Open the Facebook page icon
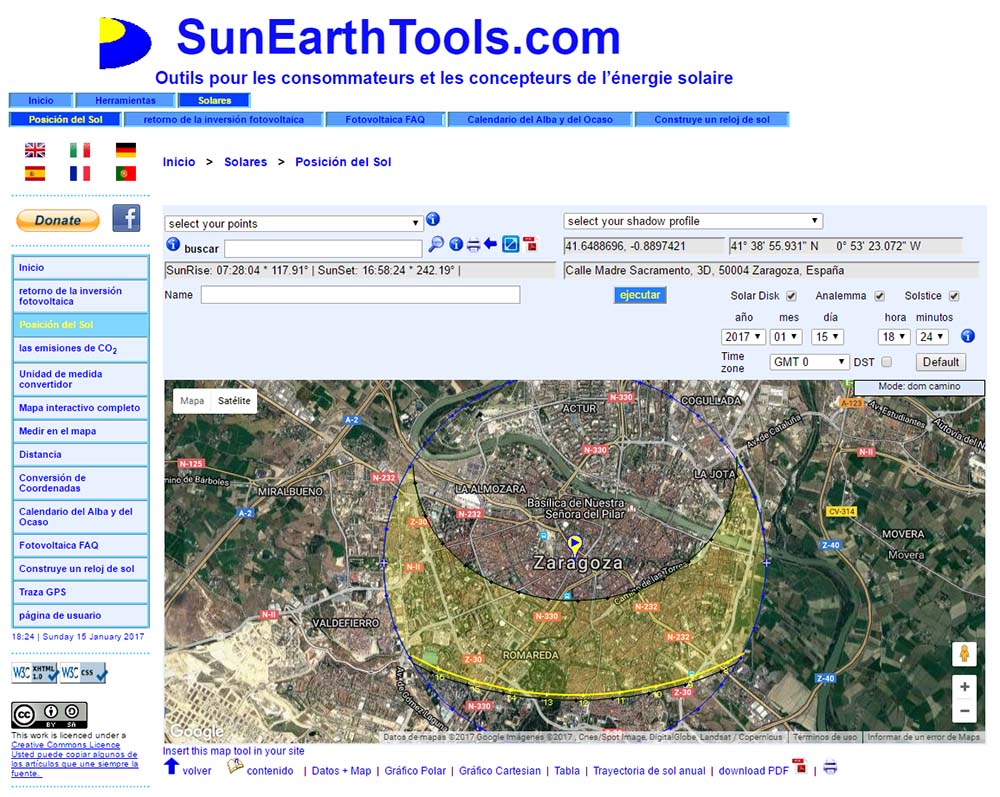 [126, 218]
